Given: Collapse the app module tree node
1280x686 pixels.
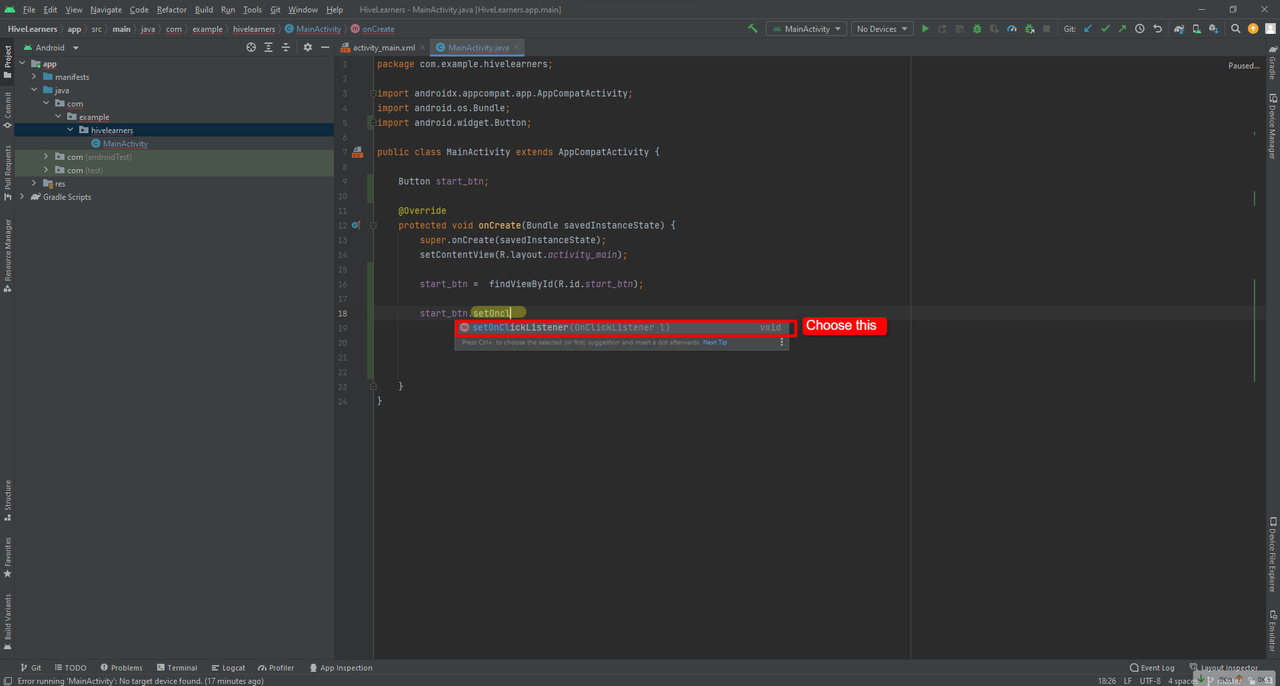Looking at the screenshot, I should [22, 64].
